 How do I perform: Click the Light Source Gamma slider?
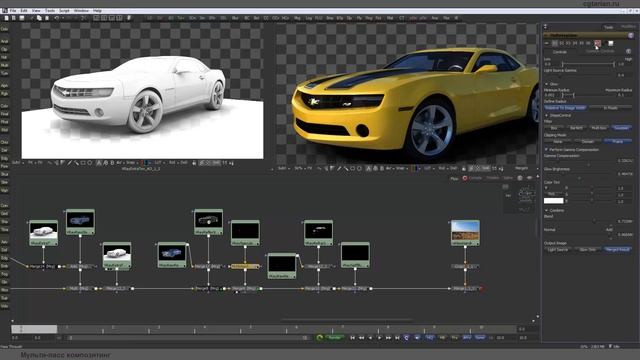(580, 75)
